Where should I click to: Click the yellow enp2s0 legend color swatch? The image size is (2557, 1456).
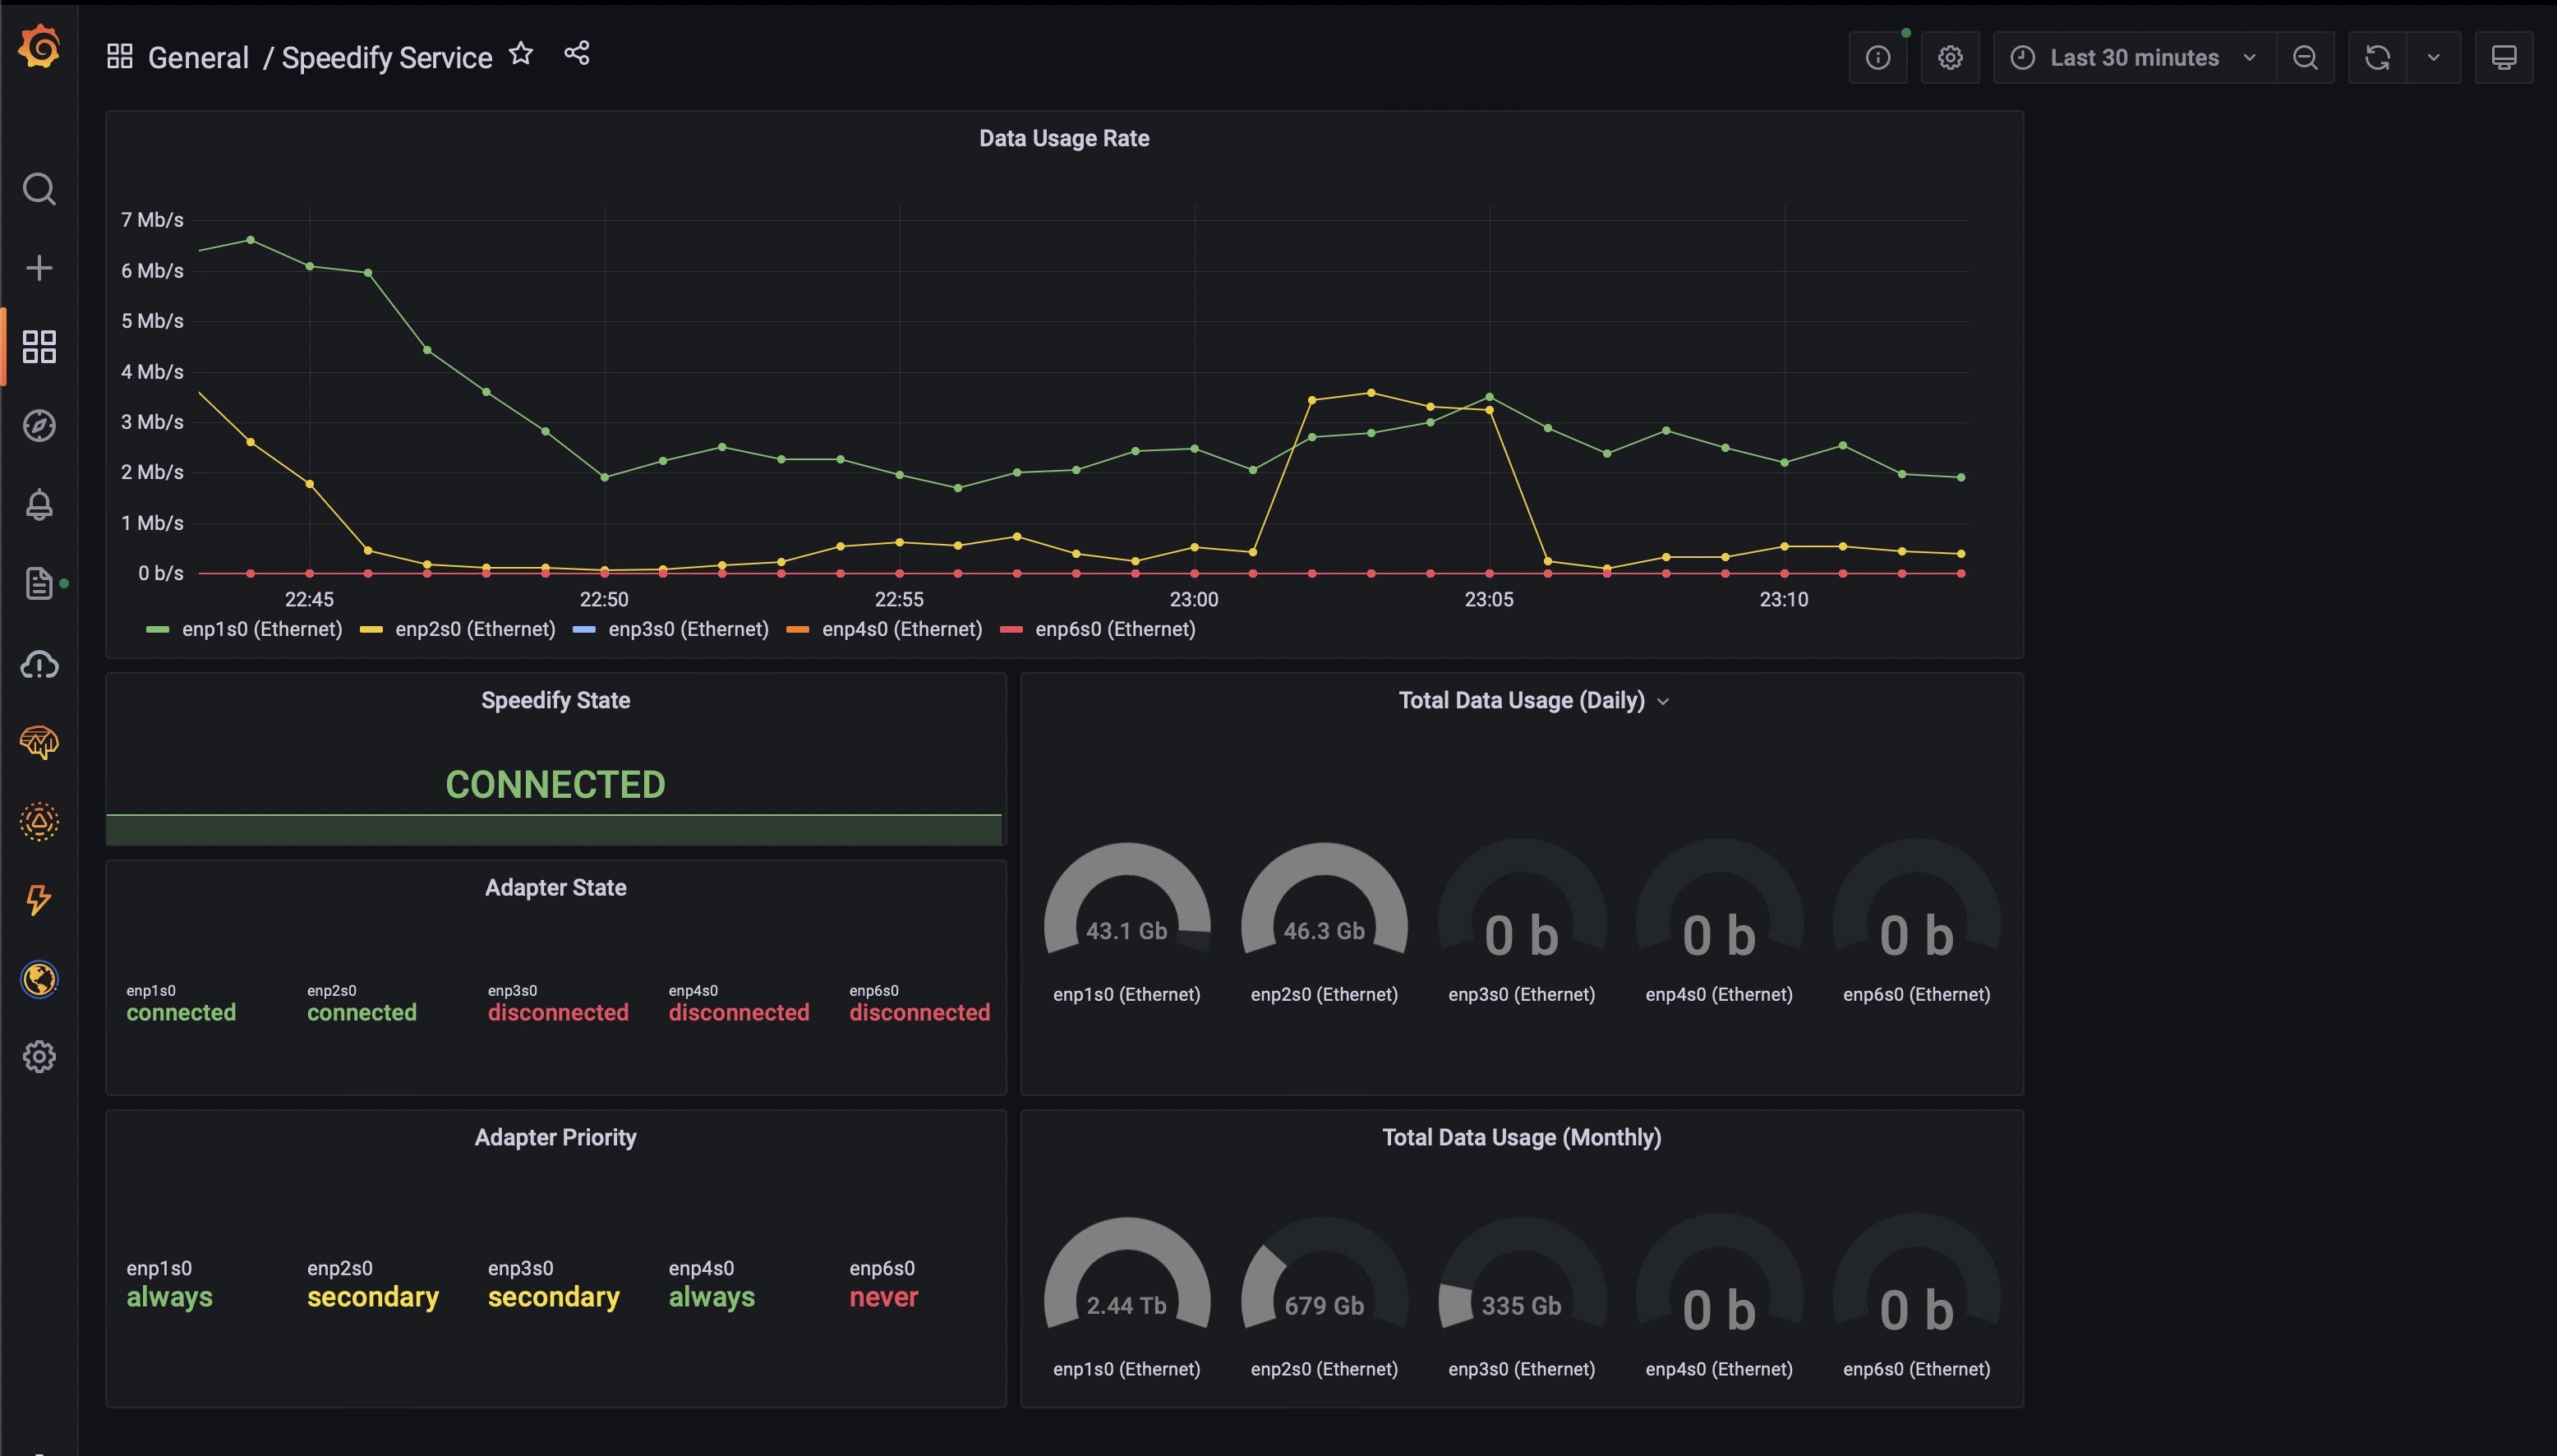(371, 630)
